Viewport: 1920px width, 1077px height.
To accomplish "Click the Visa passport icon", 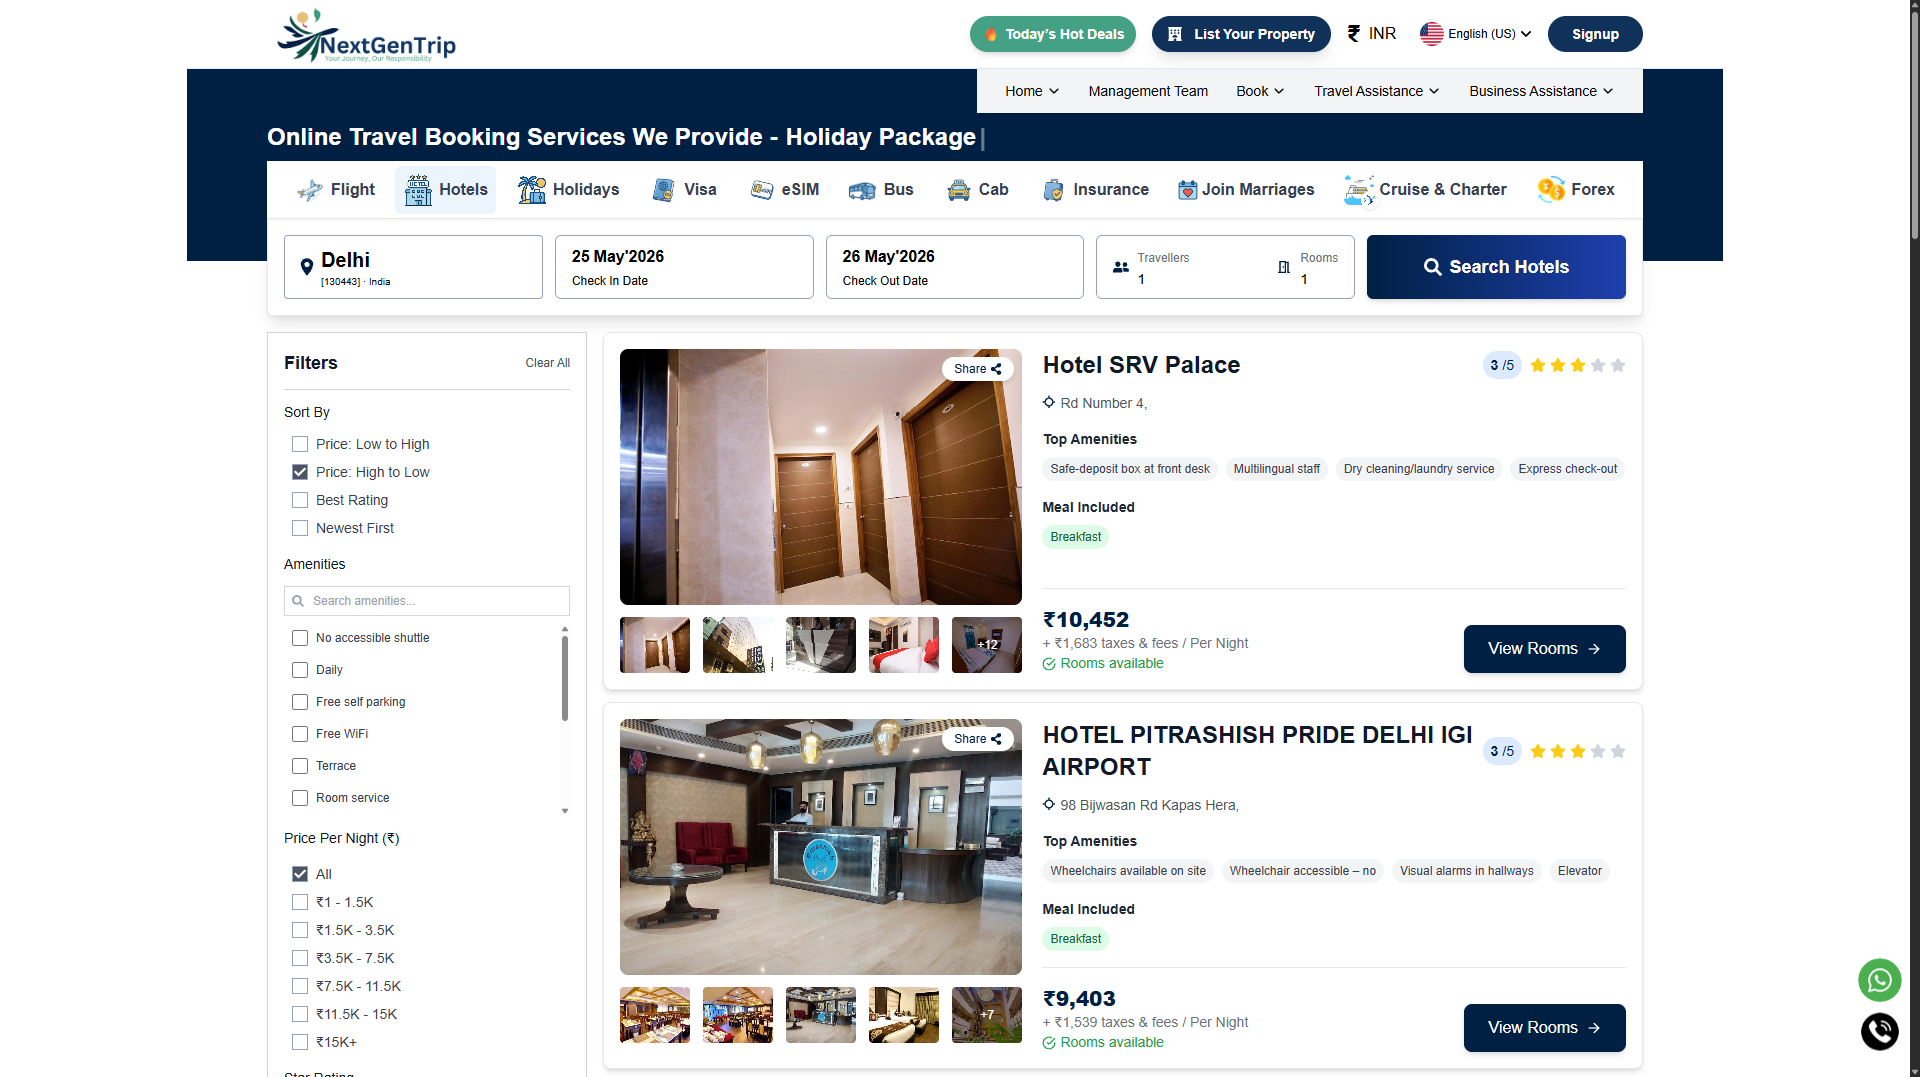I will [x=663, y=190].
